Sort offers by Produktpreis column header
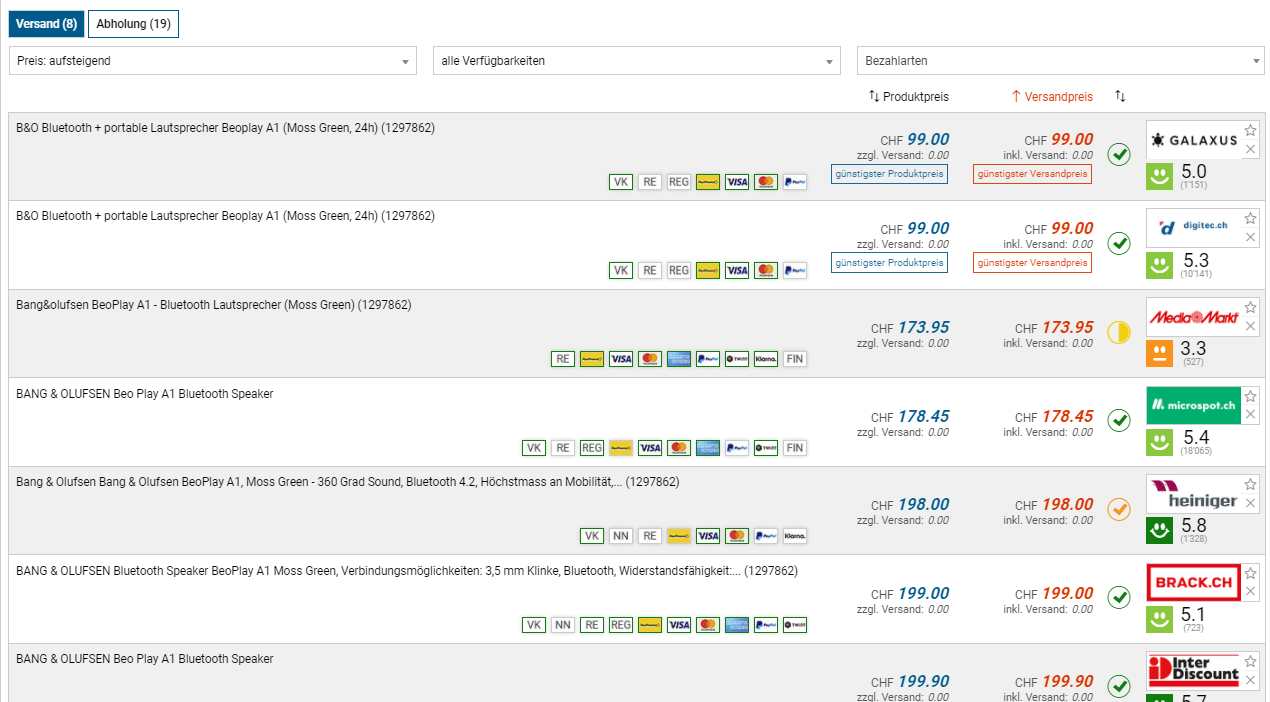The image size is (1270, 702). pos(908,97)
